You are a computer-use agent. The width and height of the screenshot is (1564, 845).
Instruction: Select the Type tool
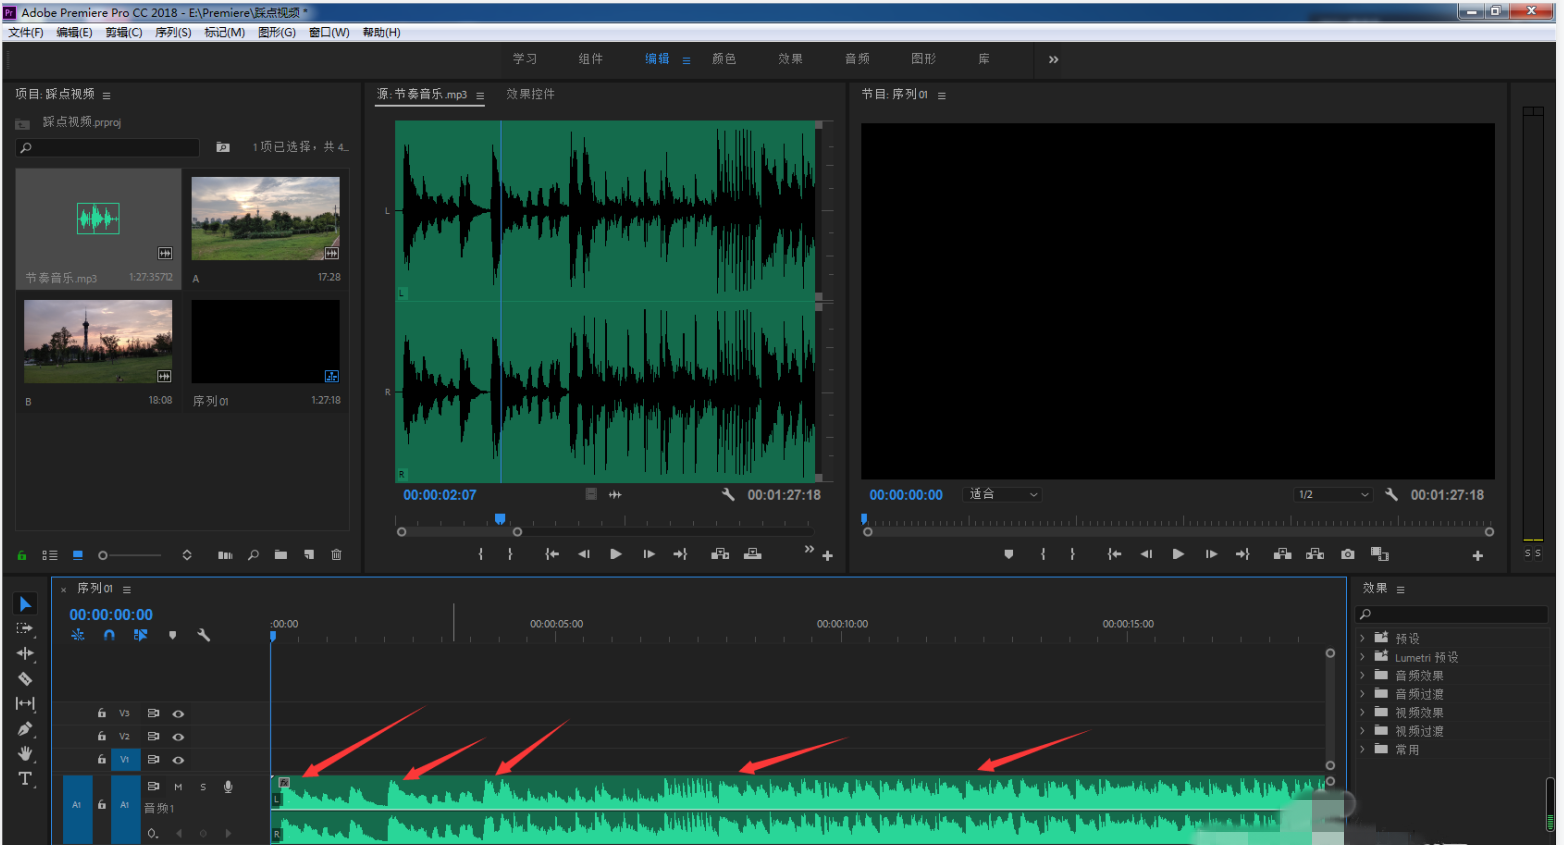pyautogui.click(x=25, y=779)
